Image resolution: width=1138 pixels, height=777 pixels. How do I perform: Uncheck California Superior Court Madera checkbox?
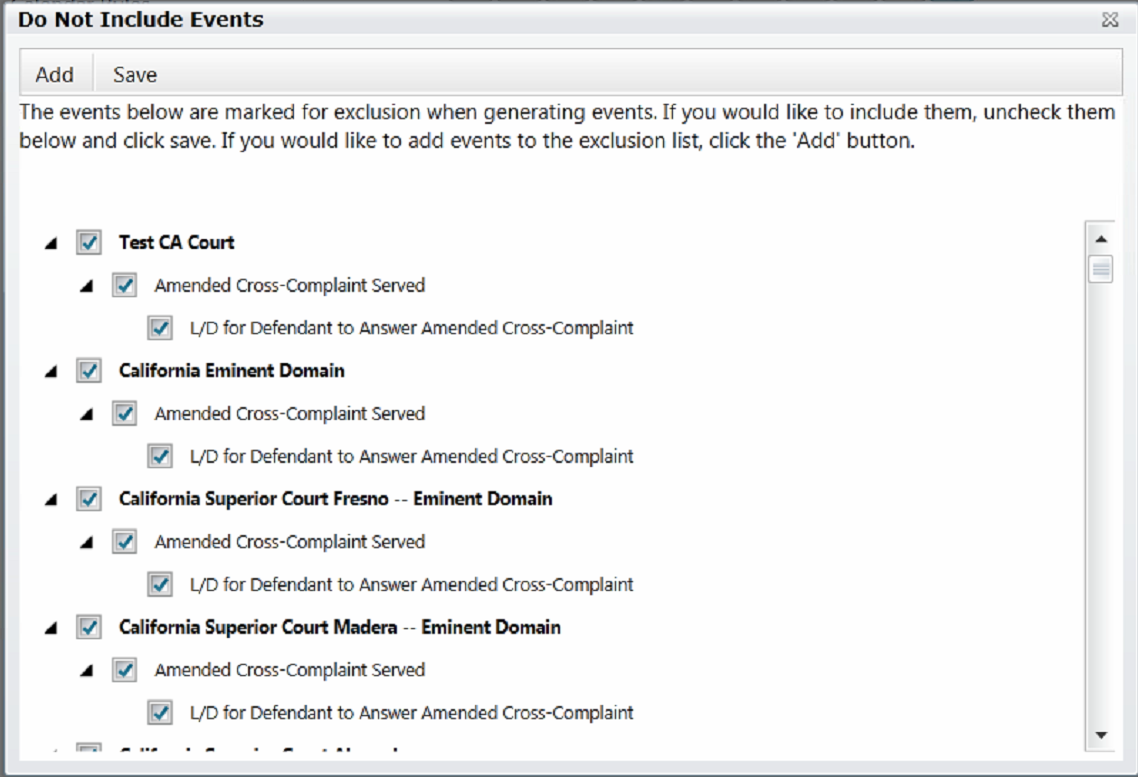[x=89, y=628]
